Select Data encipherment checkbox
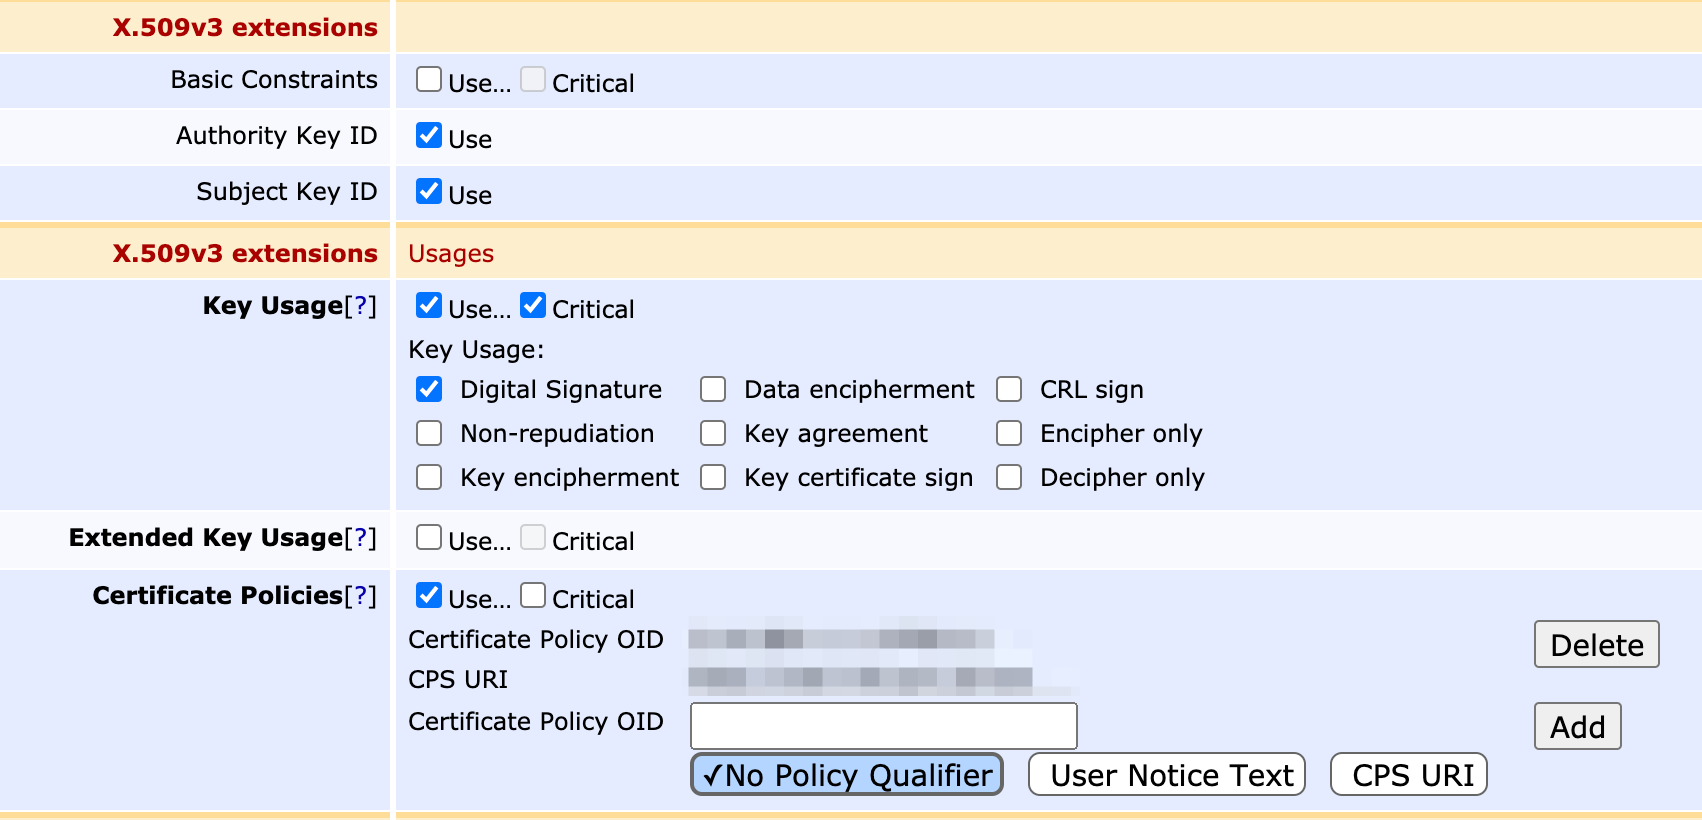 713,389
